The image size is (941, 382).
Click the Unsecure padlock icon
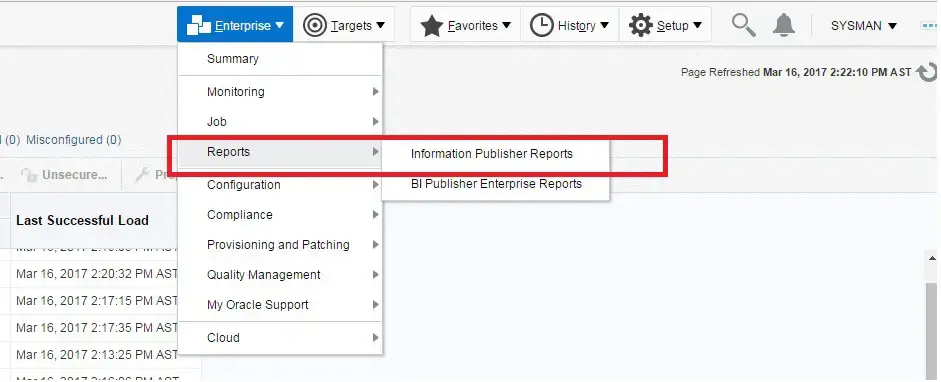[x=29, y=175]
